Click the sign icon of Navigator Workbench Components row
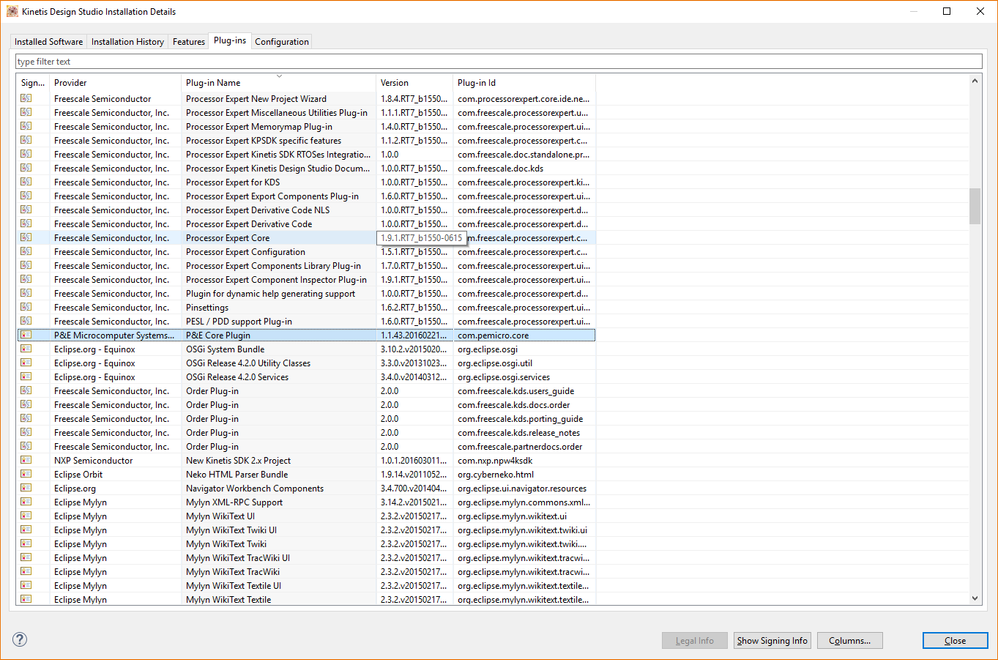Image resolution: width=998 pixels, height=660 pixels. pos(26,488)
